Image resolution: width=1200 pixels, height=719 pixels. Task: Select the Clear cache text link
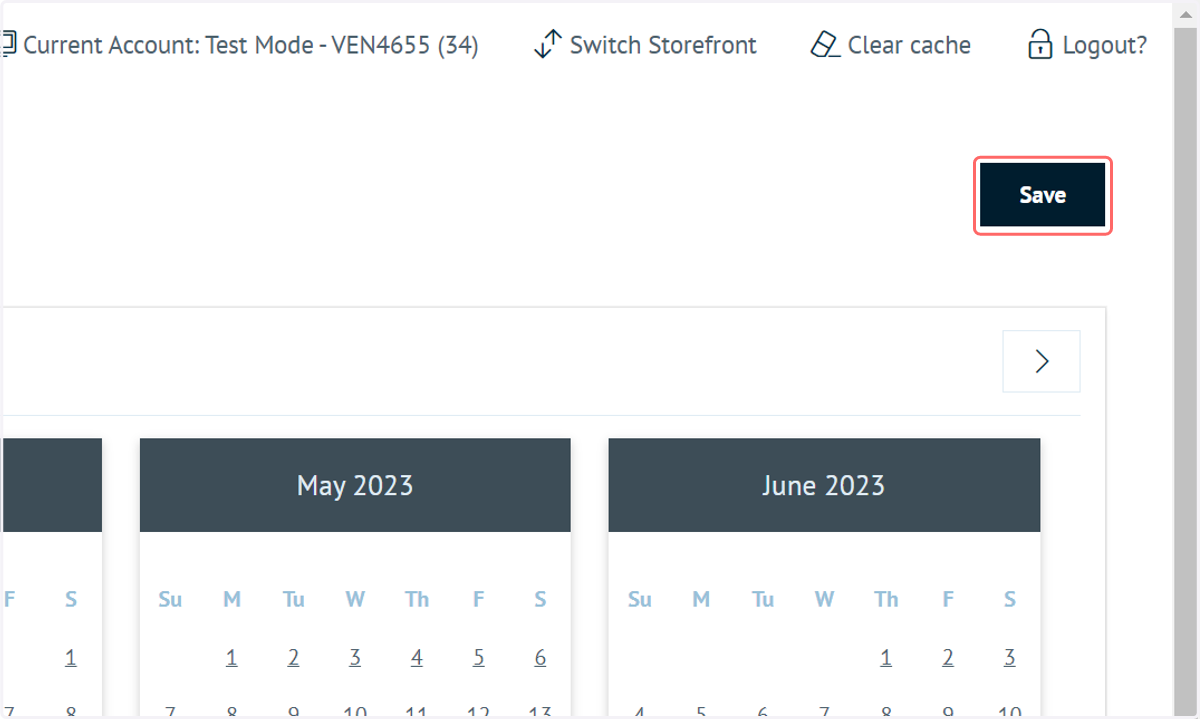tap(909, 45)
